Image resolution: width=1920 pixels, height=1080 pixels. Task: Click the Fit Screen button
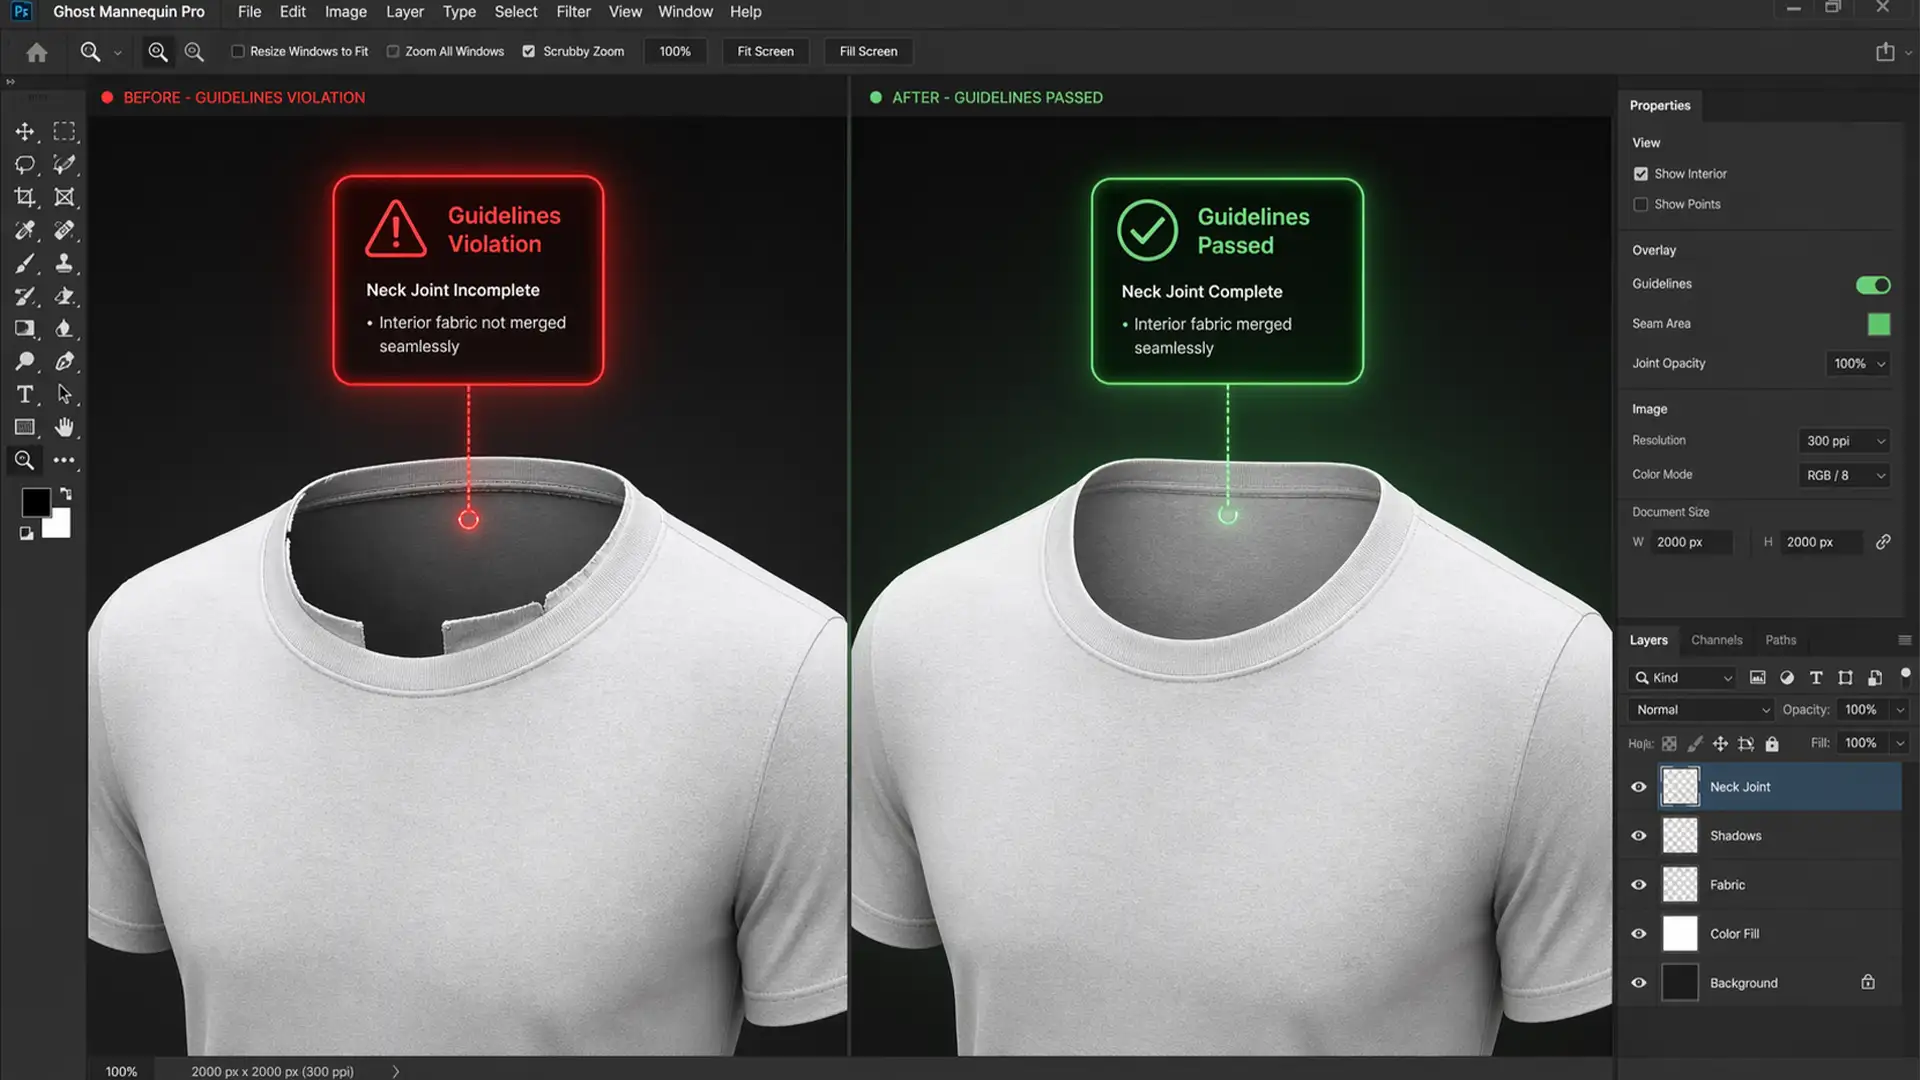tap(765, 51)
